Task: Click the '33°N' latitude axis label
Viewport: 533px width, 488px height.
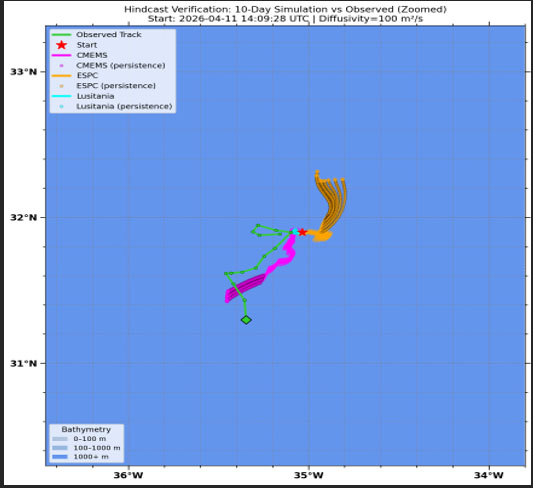Action: point(23,72)
